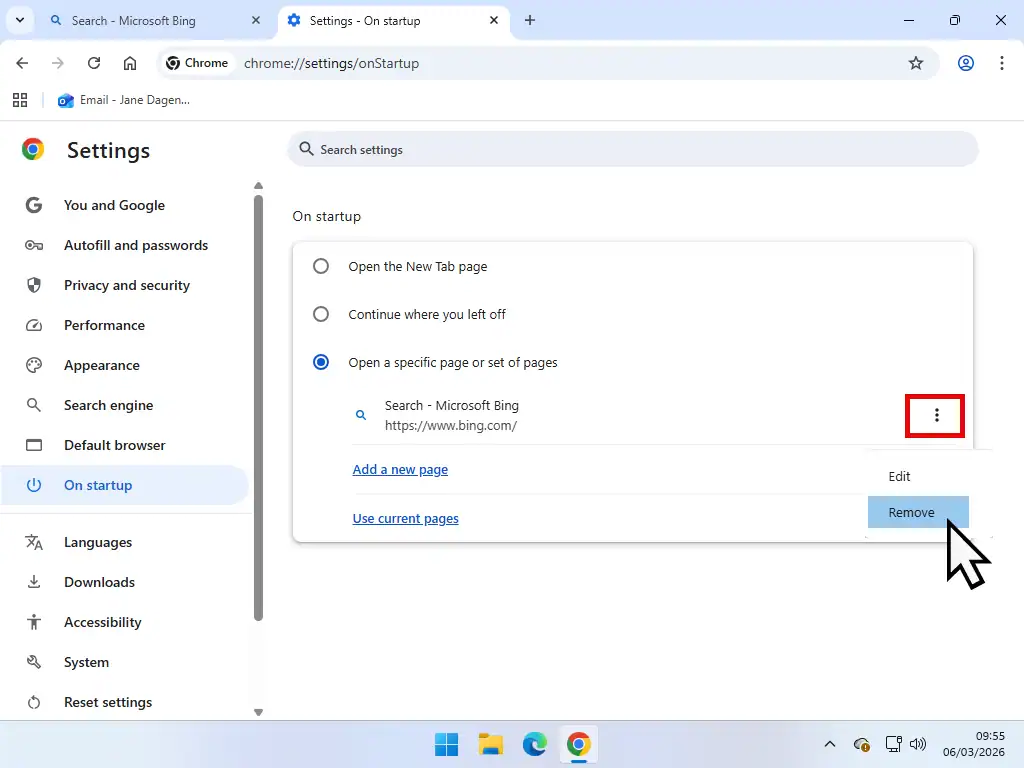The height and width of the screenshot is (768, 1024).
Task: Open the Autofill and passwords settings
Action: pos(137,245)
